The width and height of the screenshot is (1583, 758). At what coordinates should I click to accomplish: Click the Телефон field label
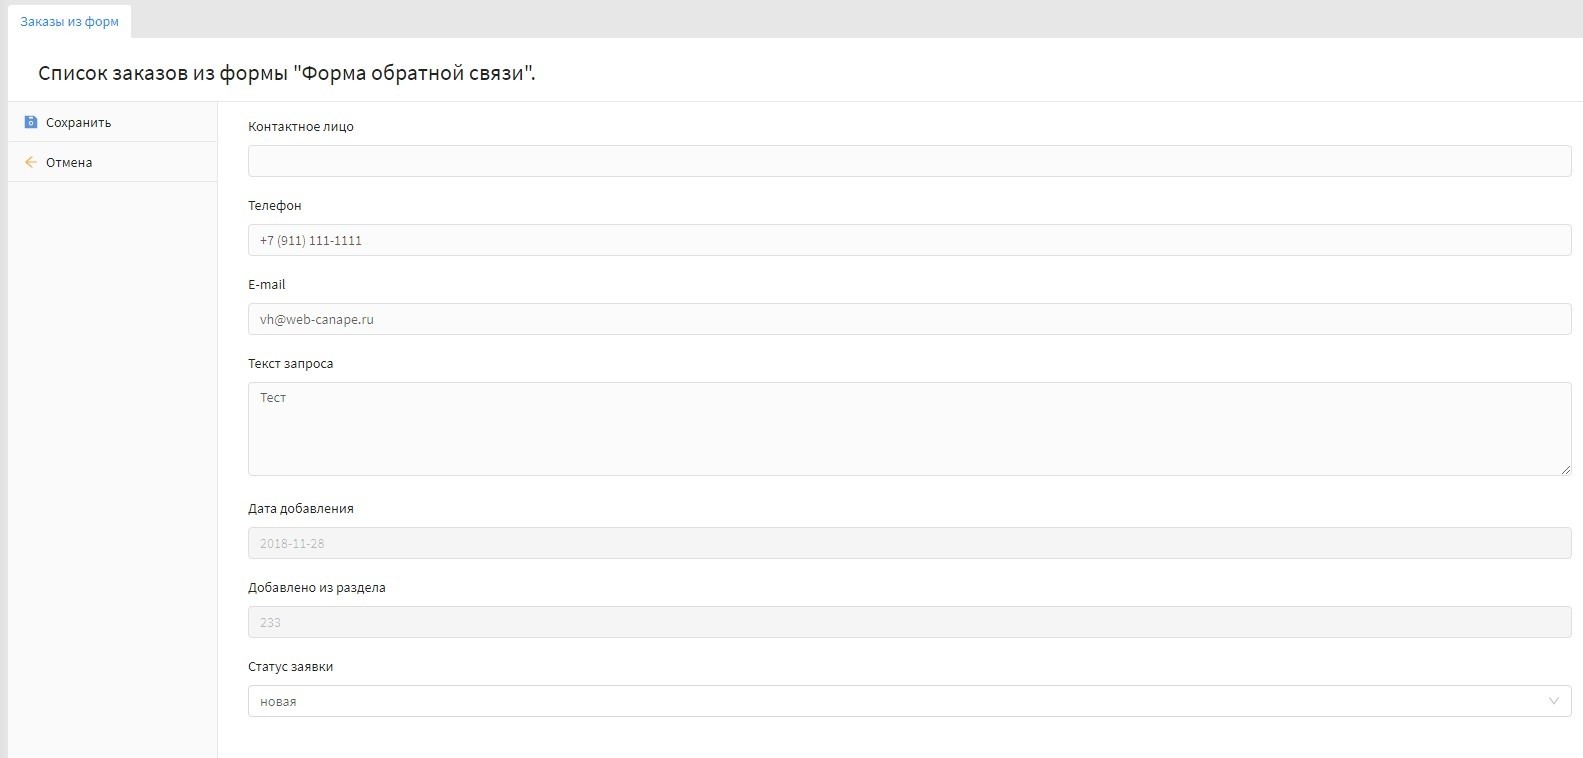(275, 206)
